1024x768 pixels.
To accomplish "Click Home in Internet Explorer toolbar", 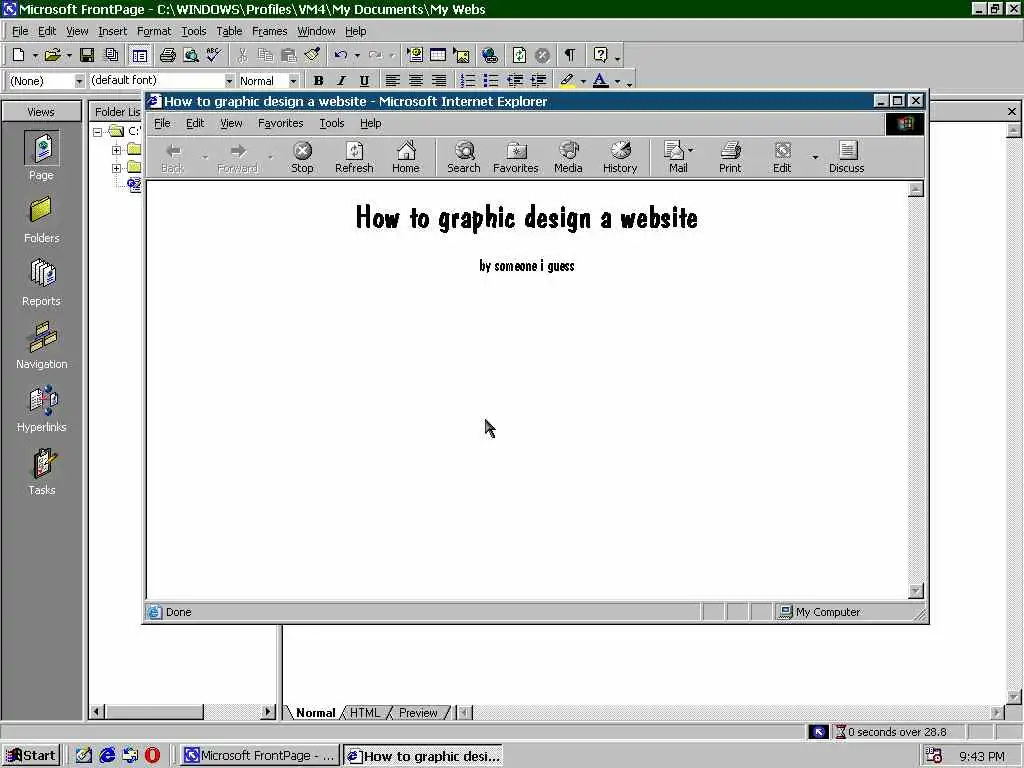I will tap(406, 157).
